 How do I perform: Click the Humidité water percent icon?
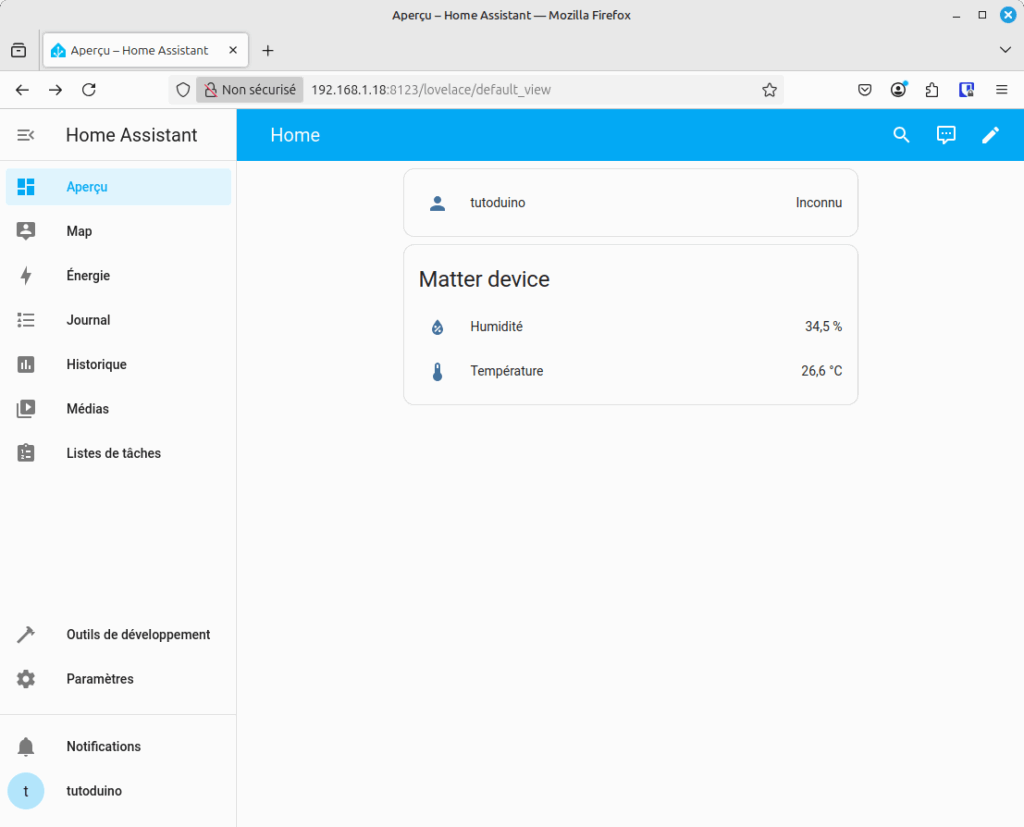[438, 327]
